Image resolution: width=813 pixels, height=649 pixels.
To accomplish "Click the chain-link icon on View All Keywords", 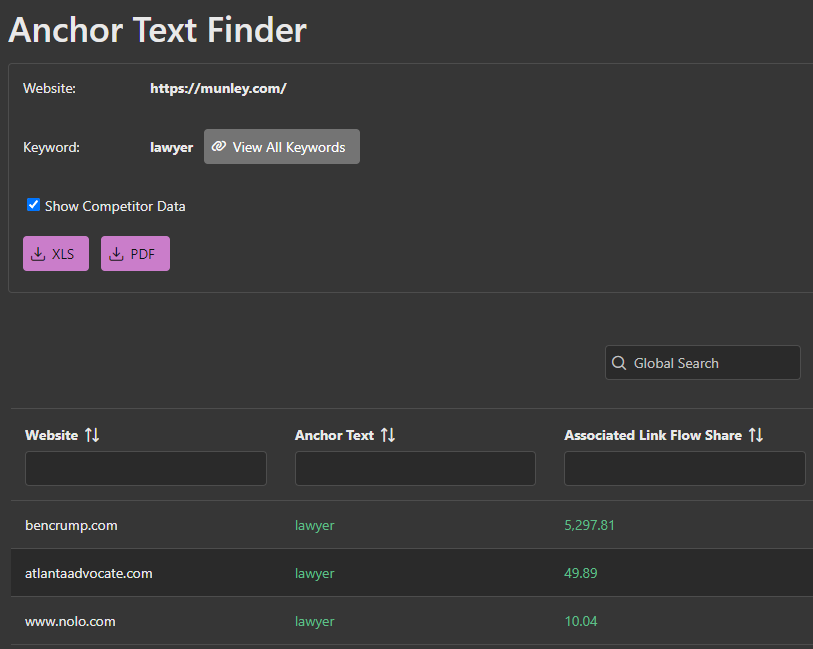I will [219, 146].
